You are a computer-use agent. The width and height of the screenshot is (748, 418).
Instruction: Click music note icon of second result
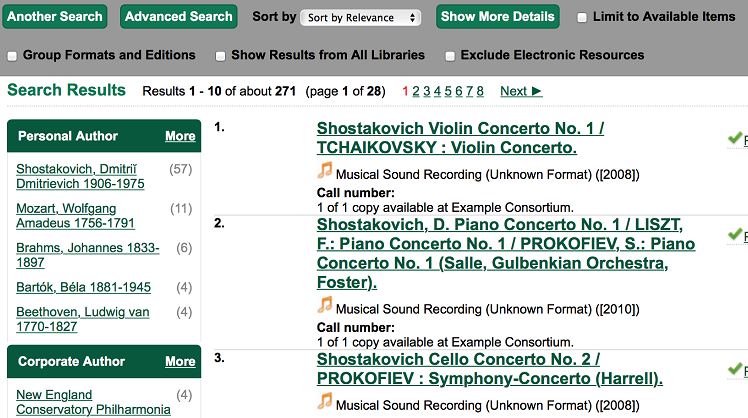(x=325, y=304)
